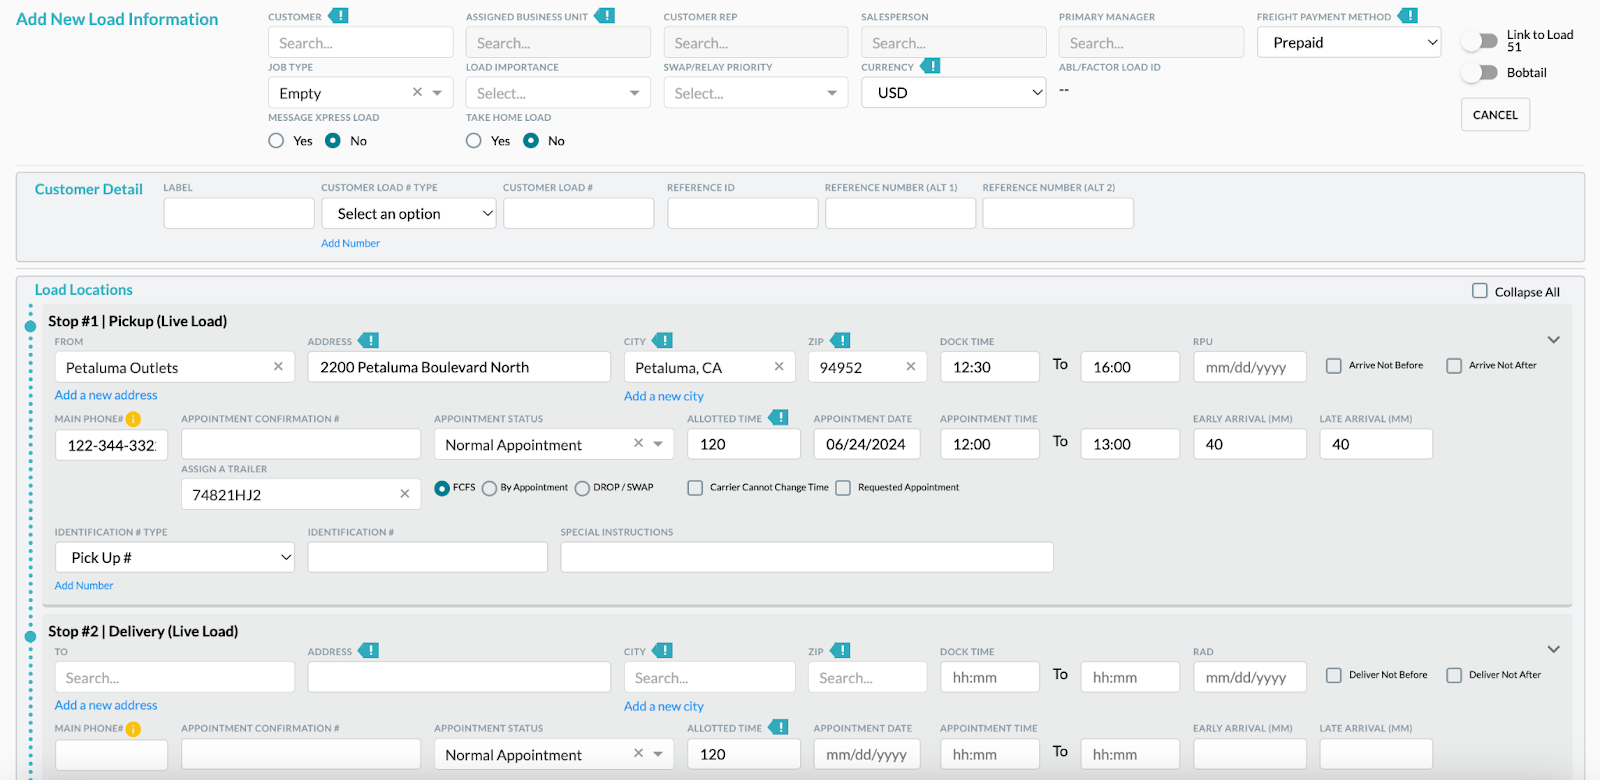Collapse Stop #1 Pickup section chevron
Image resolution: width=1600 pixels, height=780 pixels.
[x=1553, y=340]
